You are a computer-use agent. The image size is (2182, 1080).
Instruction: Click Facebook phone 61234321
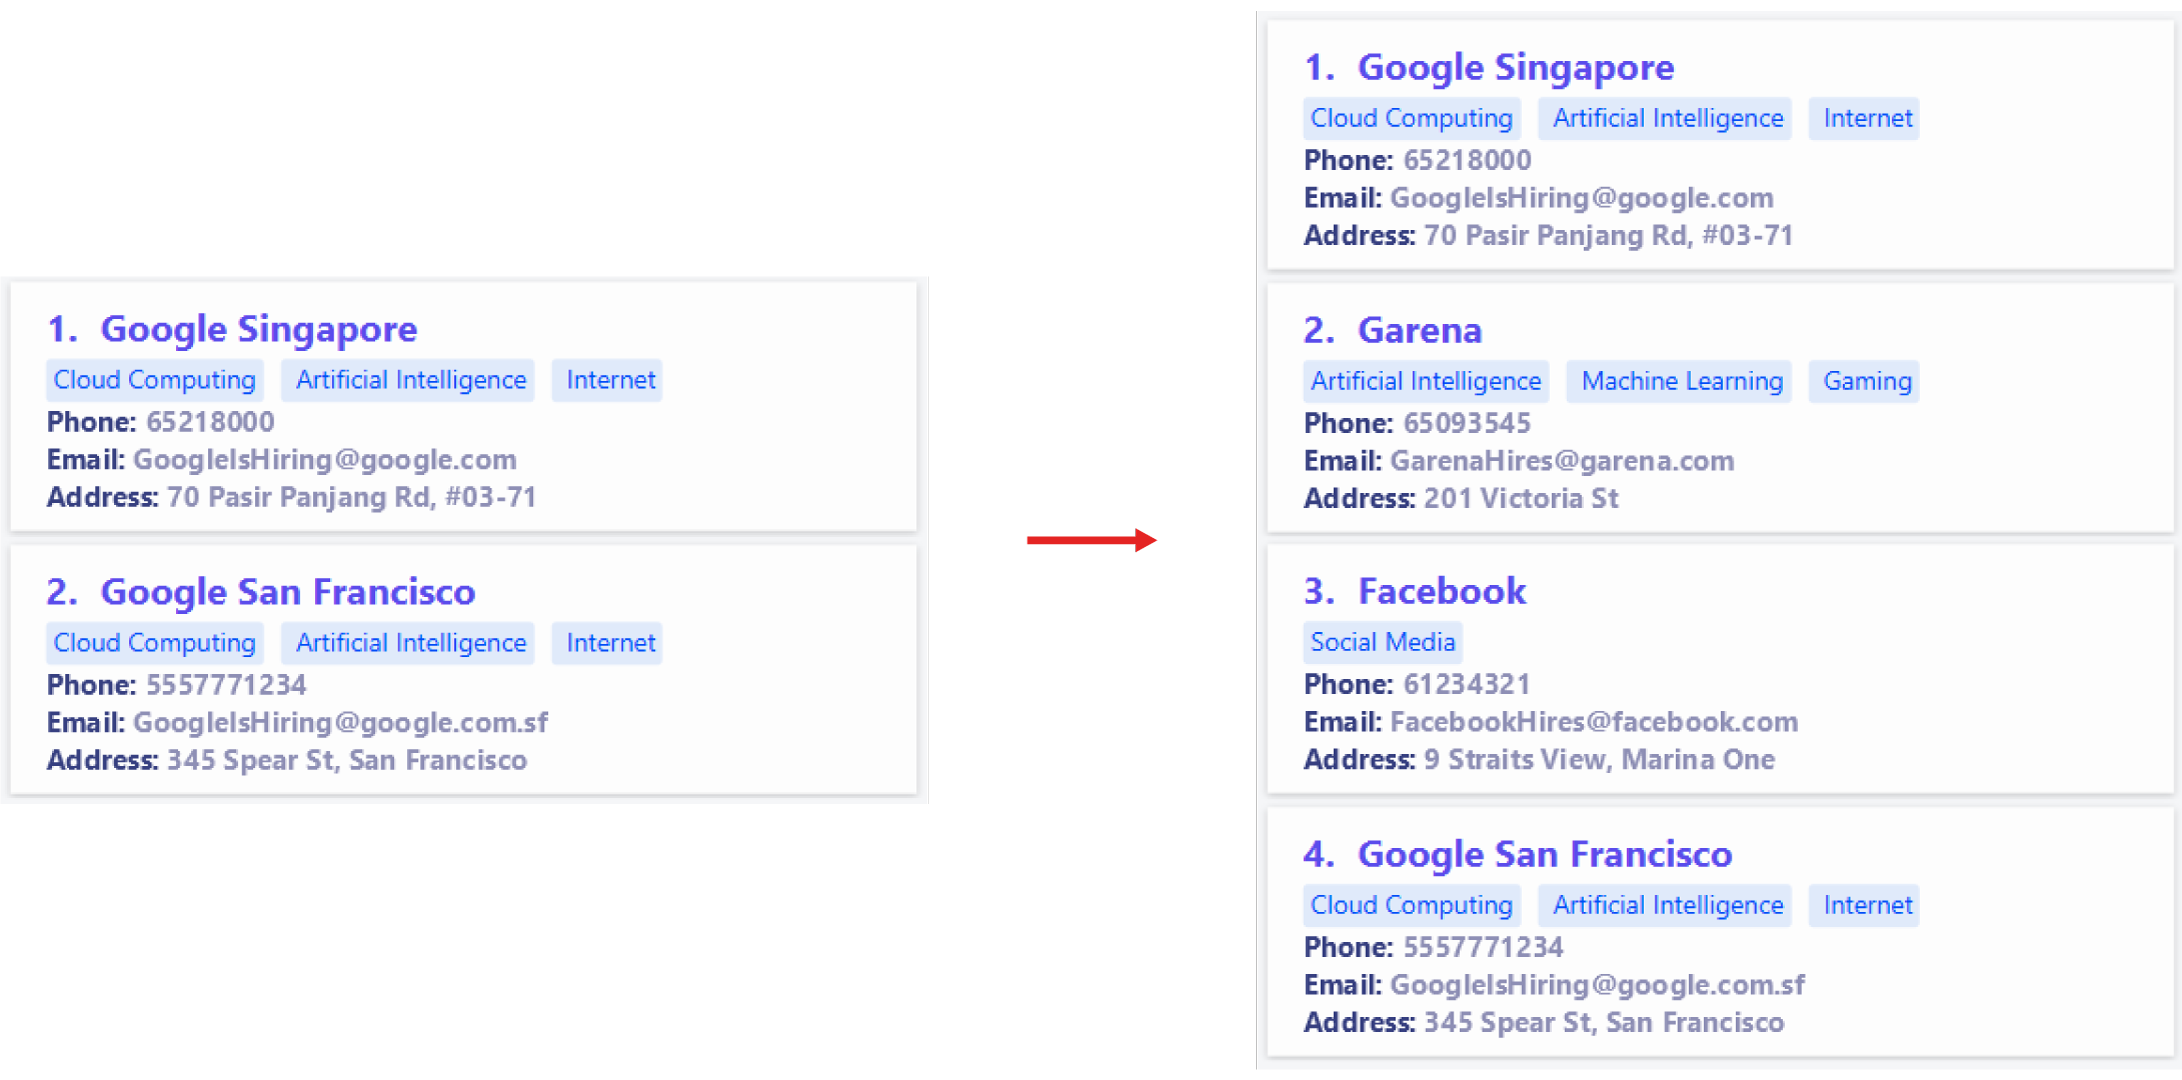pos(1467,684)
